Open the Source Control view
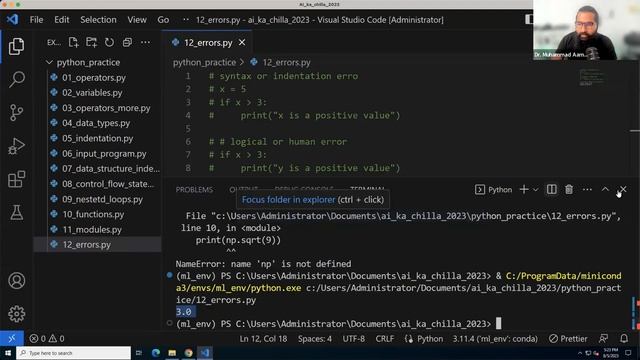640x360 pixels. pyautogui.click(x=16, y=112)
